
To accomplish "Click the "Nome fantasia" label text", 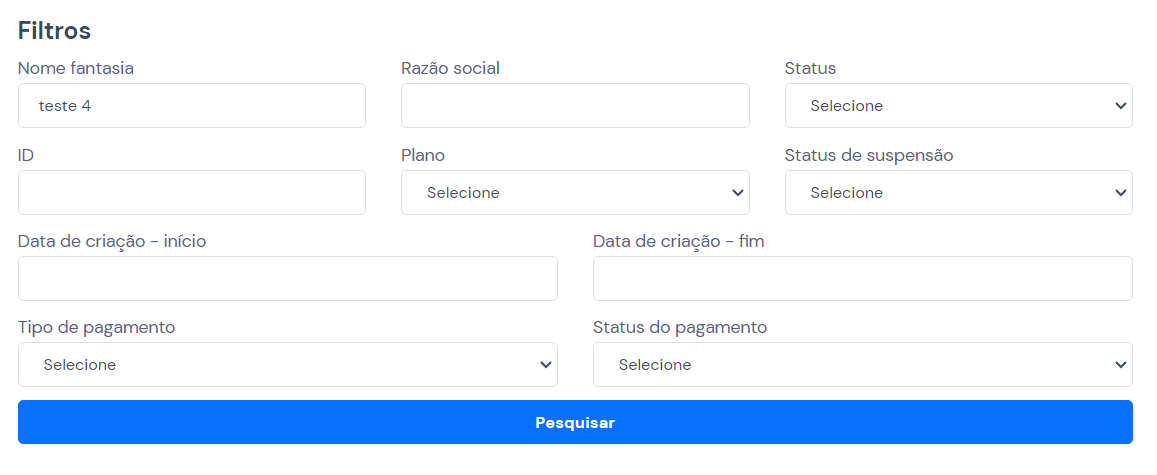I will pyautogui.click(x=76, y=69).
